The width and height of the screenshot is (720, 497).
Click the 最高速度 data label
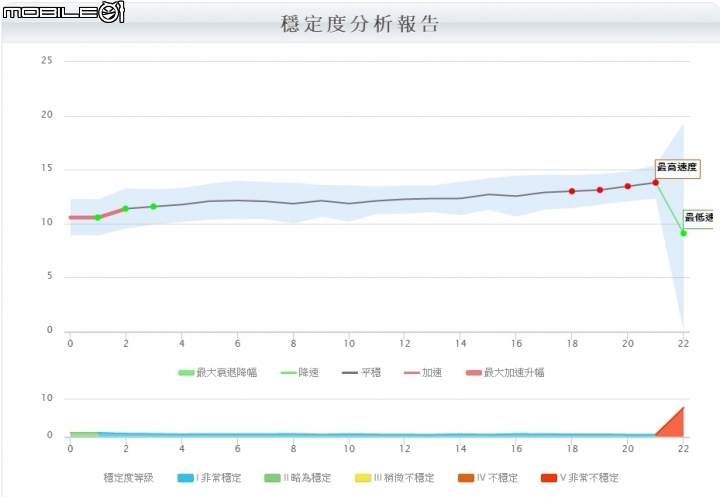click(x=677, y=168)
